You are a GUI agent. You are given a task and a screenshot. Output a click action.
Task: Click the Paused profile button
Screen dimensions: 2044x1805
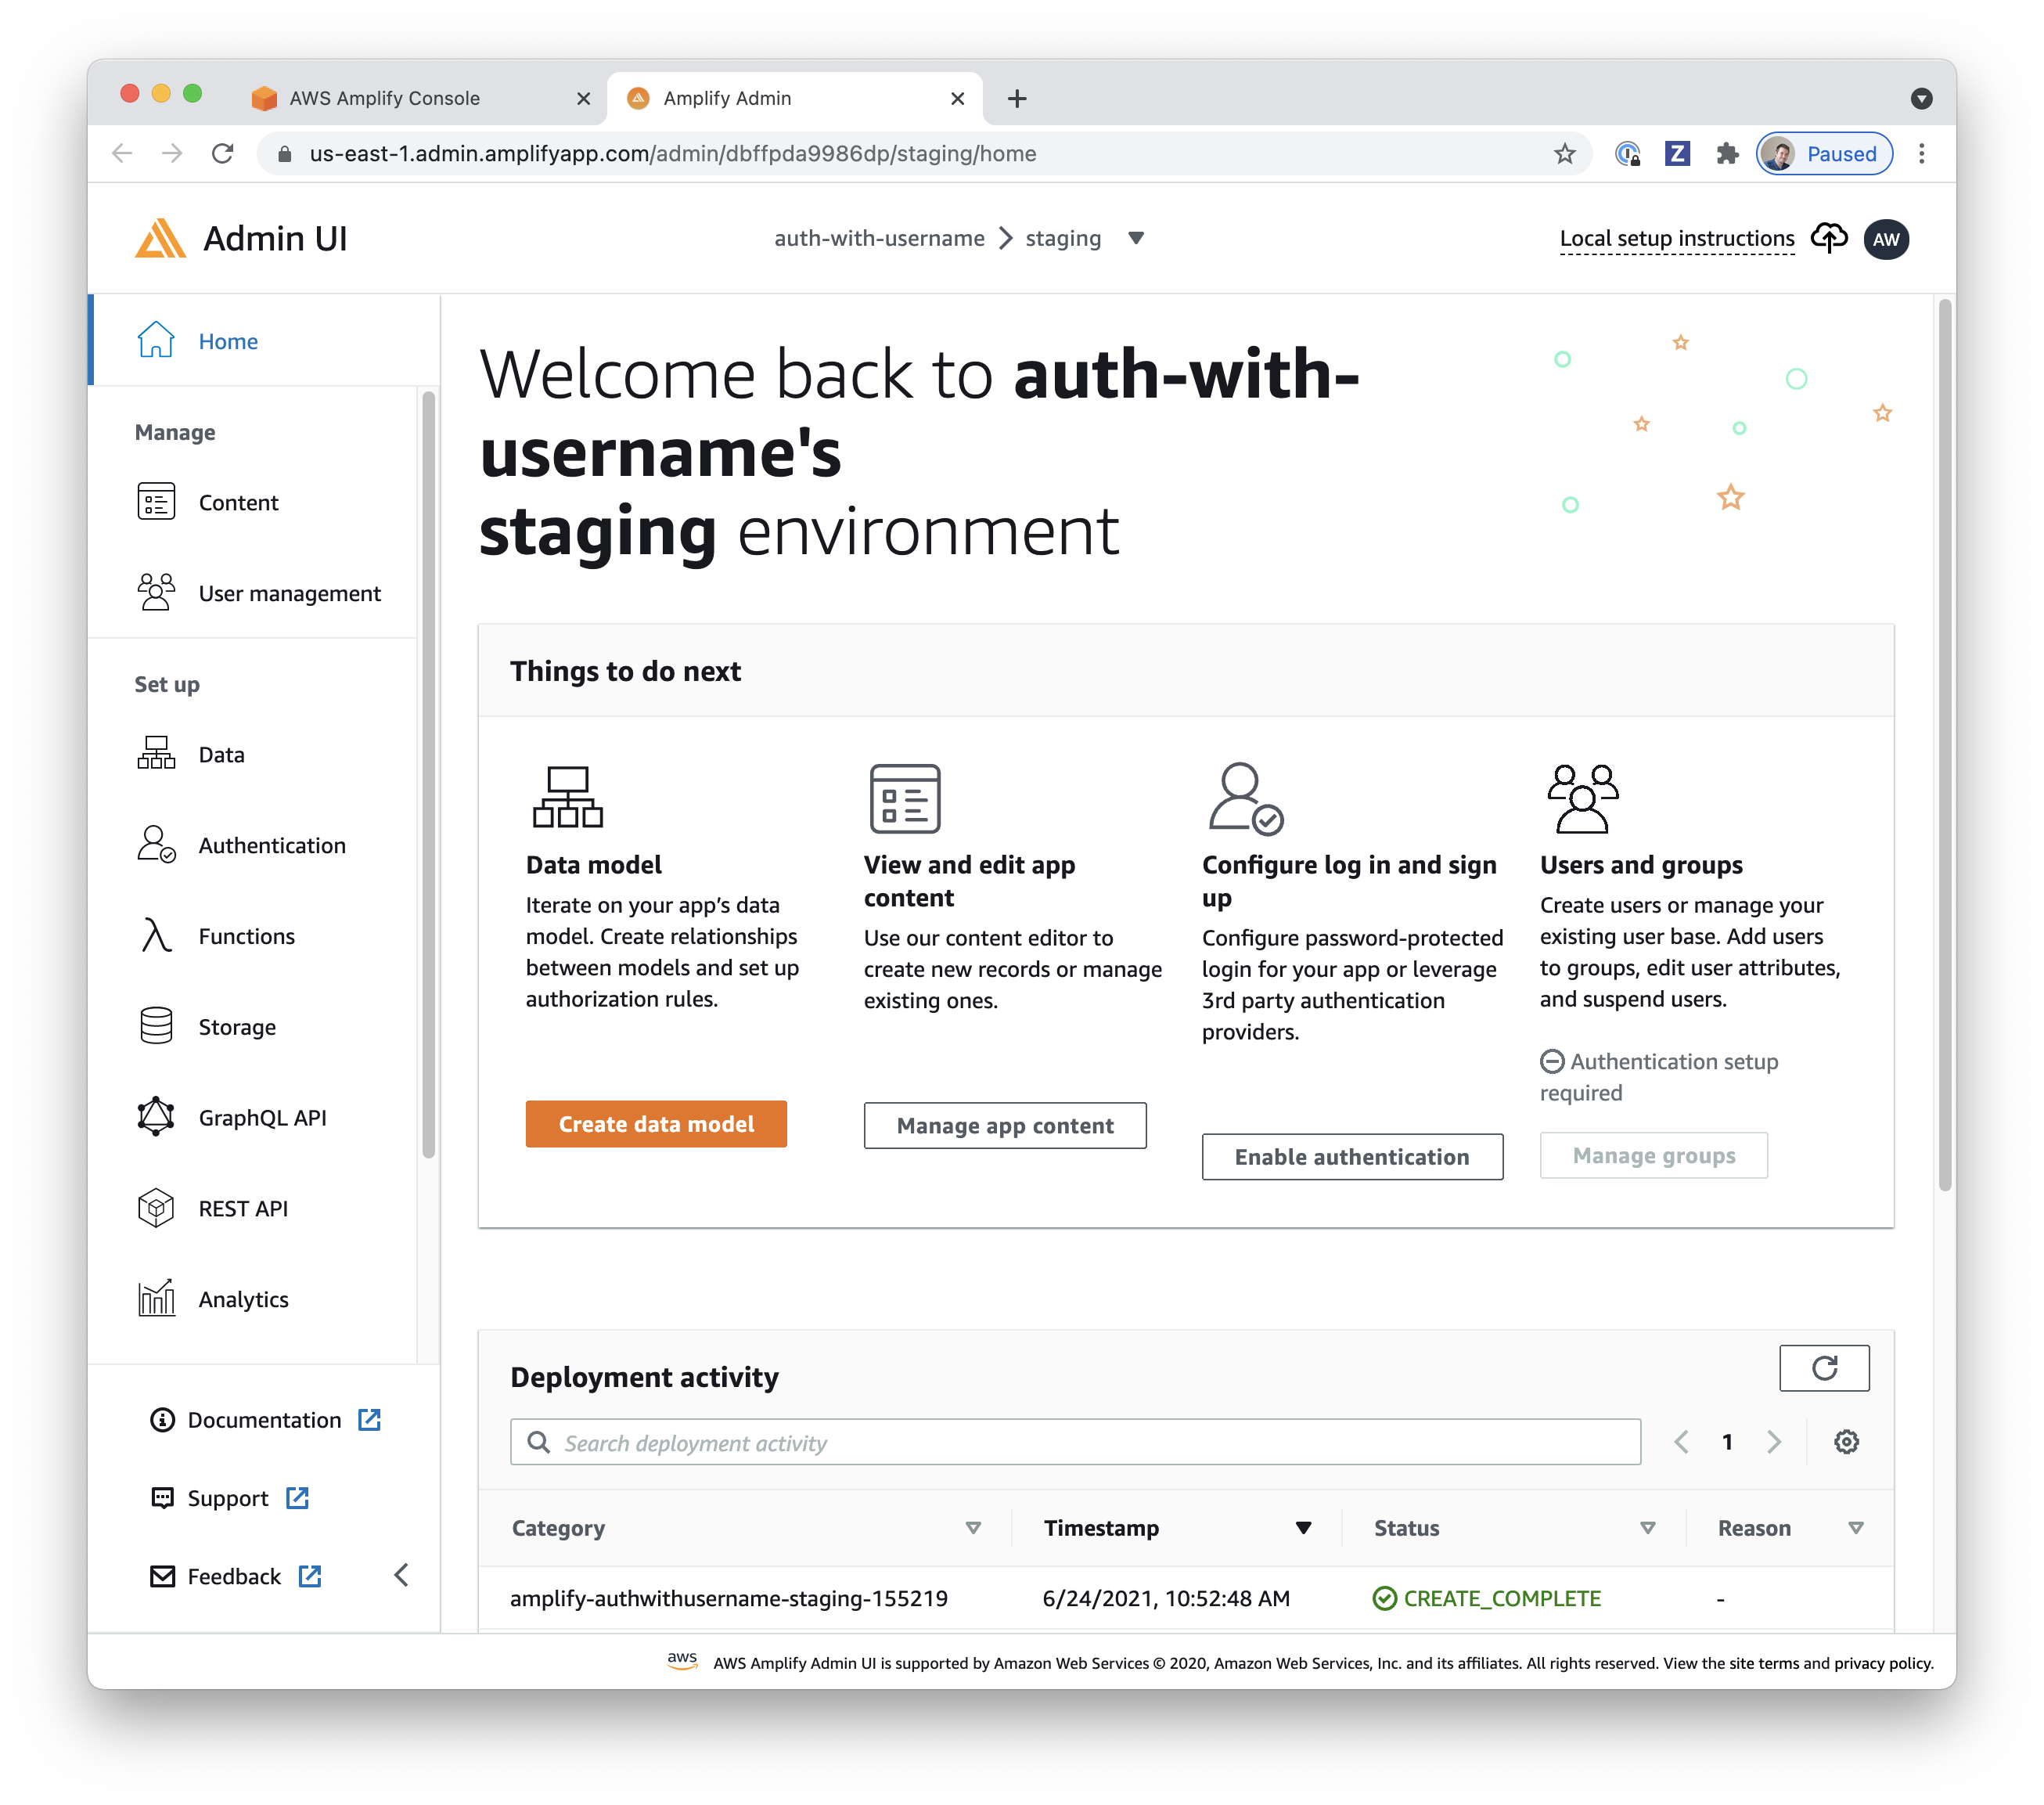1823,153
